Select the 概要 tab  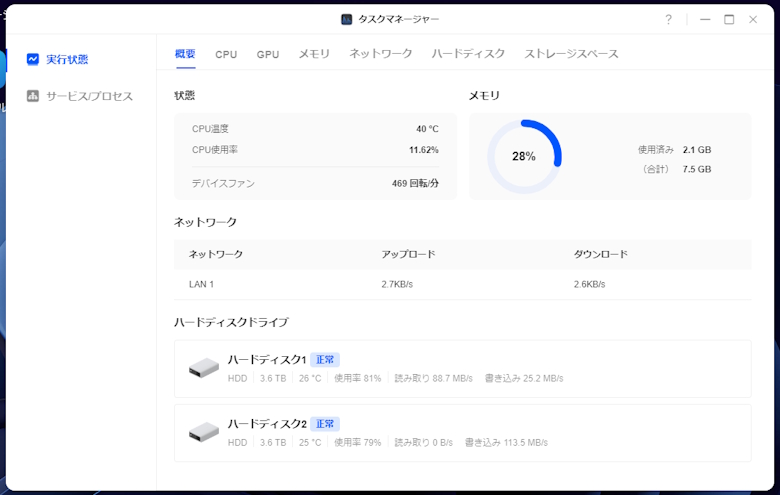point(185,54)
